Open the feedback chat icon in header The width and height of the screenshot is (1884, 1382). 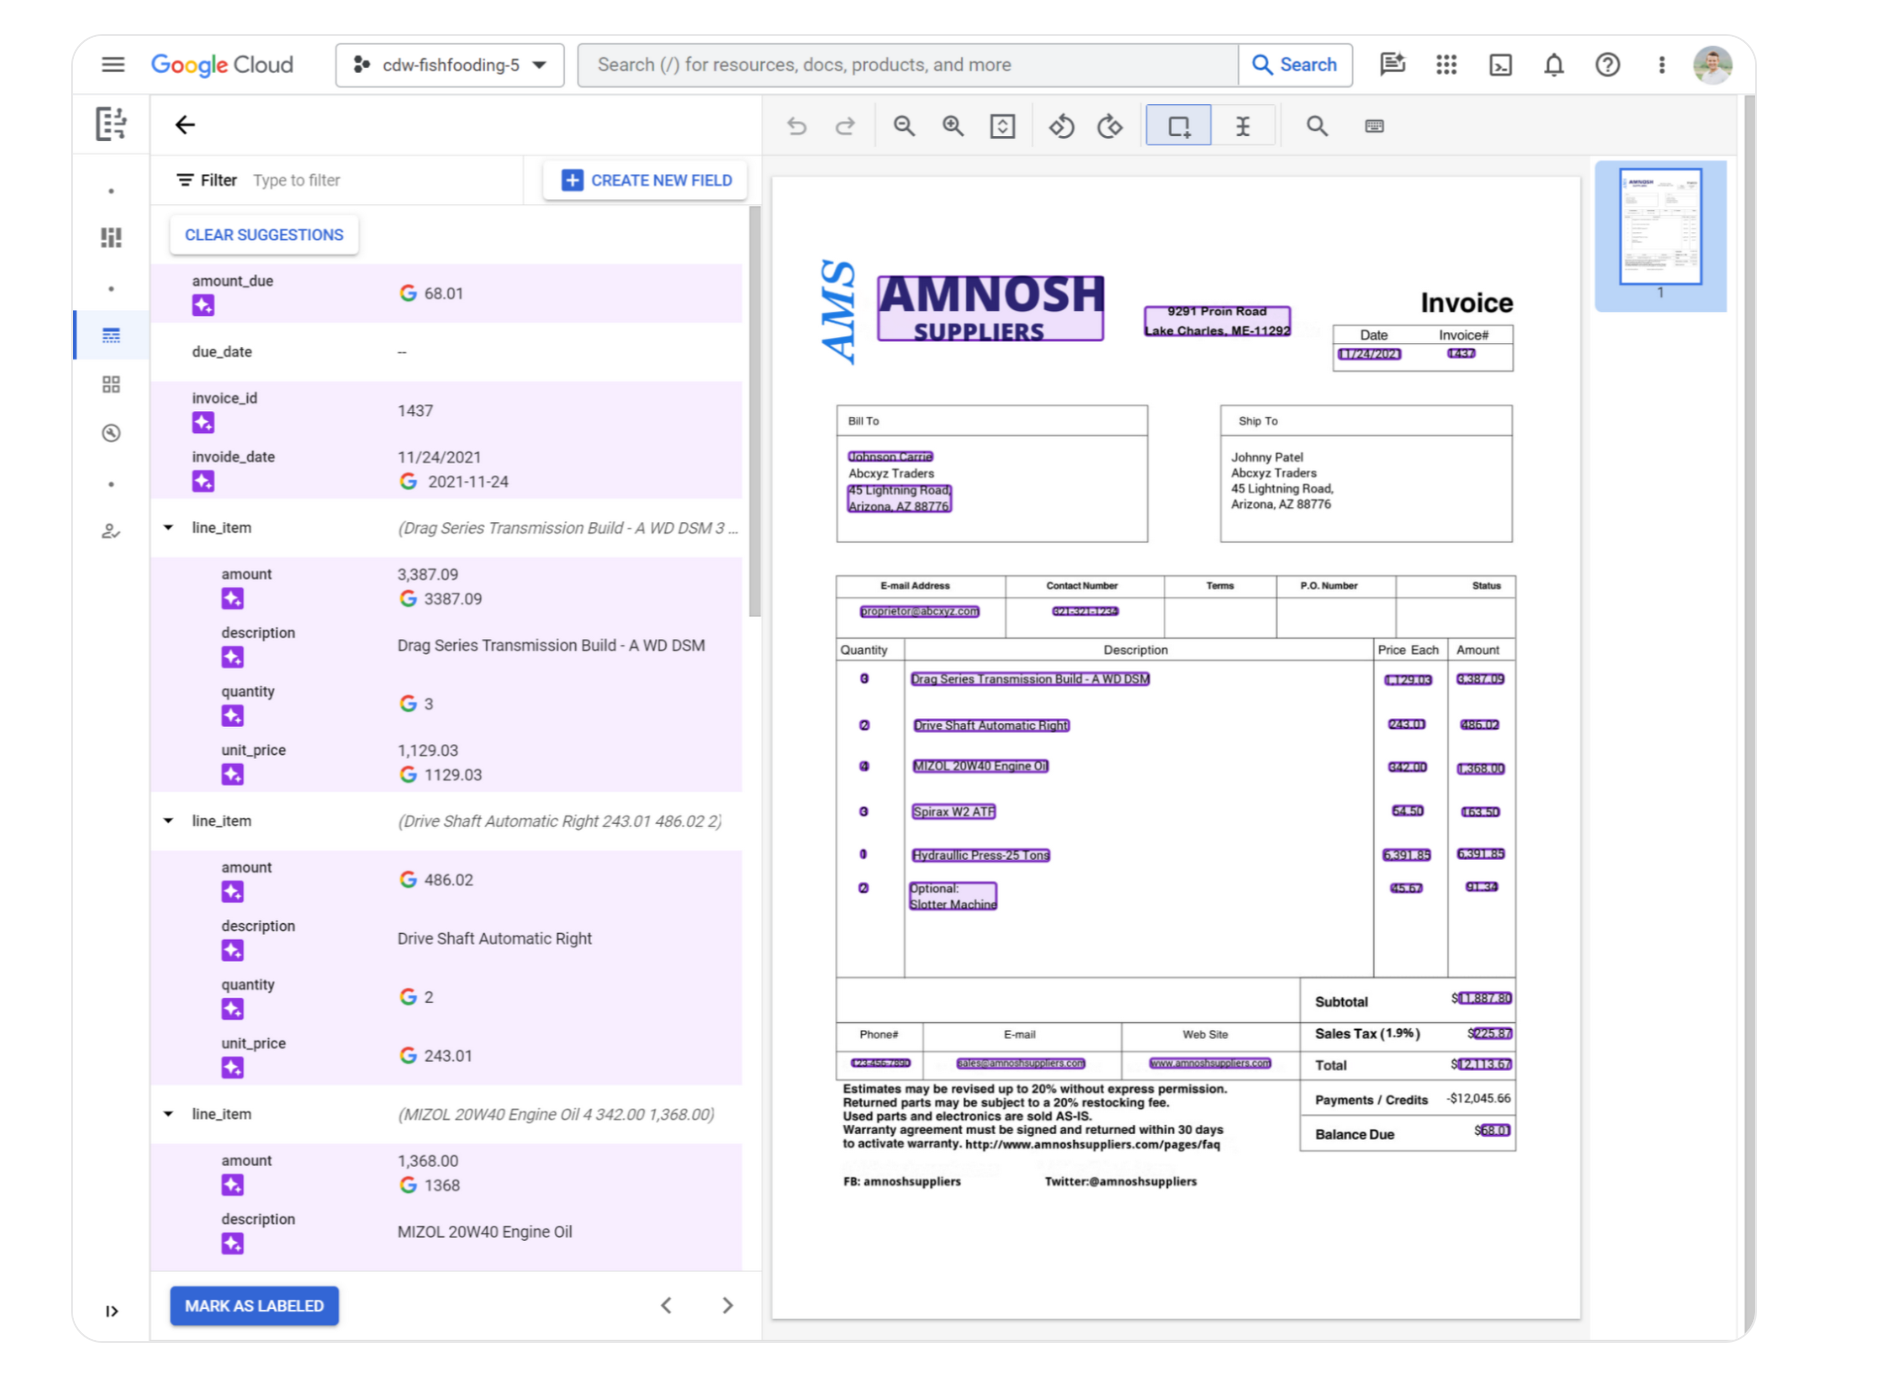click(1392, 65)
